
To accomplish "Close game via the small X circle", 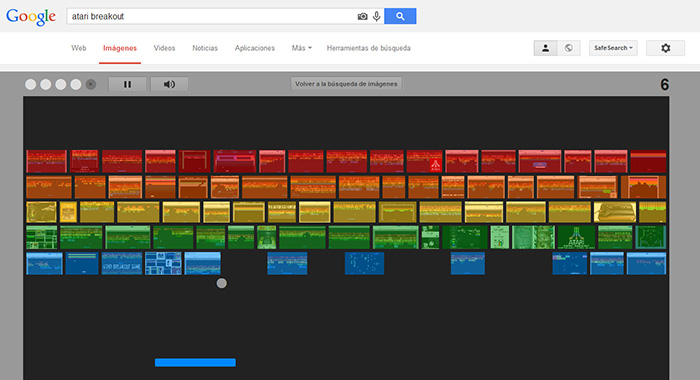I will 91,84.
